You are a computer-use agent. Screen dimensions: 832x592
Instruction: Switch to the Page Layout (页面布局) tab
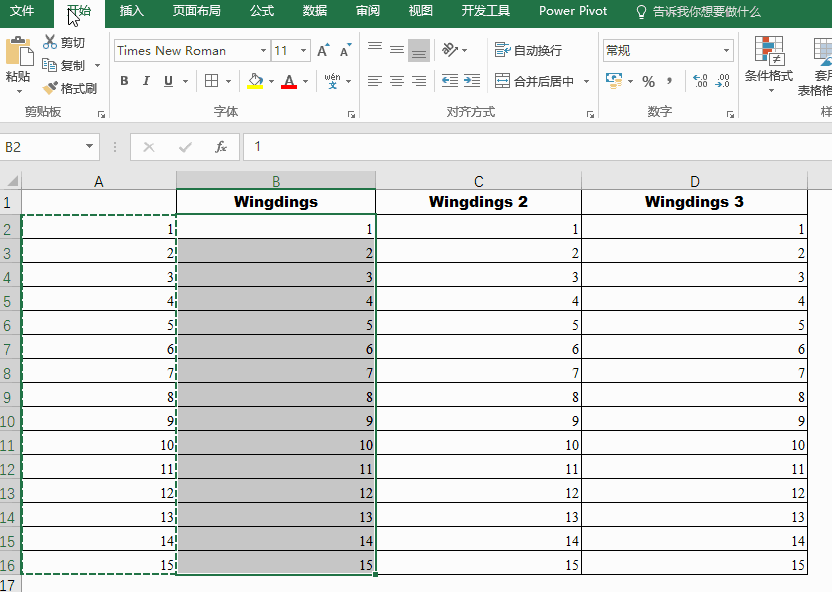coord(196,11)
